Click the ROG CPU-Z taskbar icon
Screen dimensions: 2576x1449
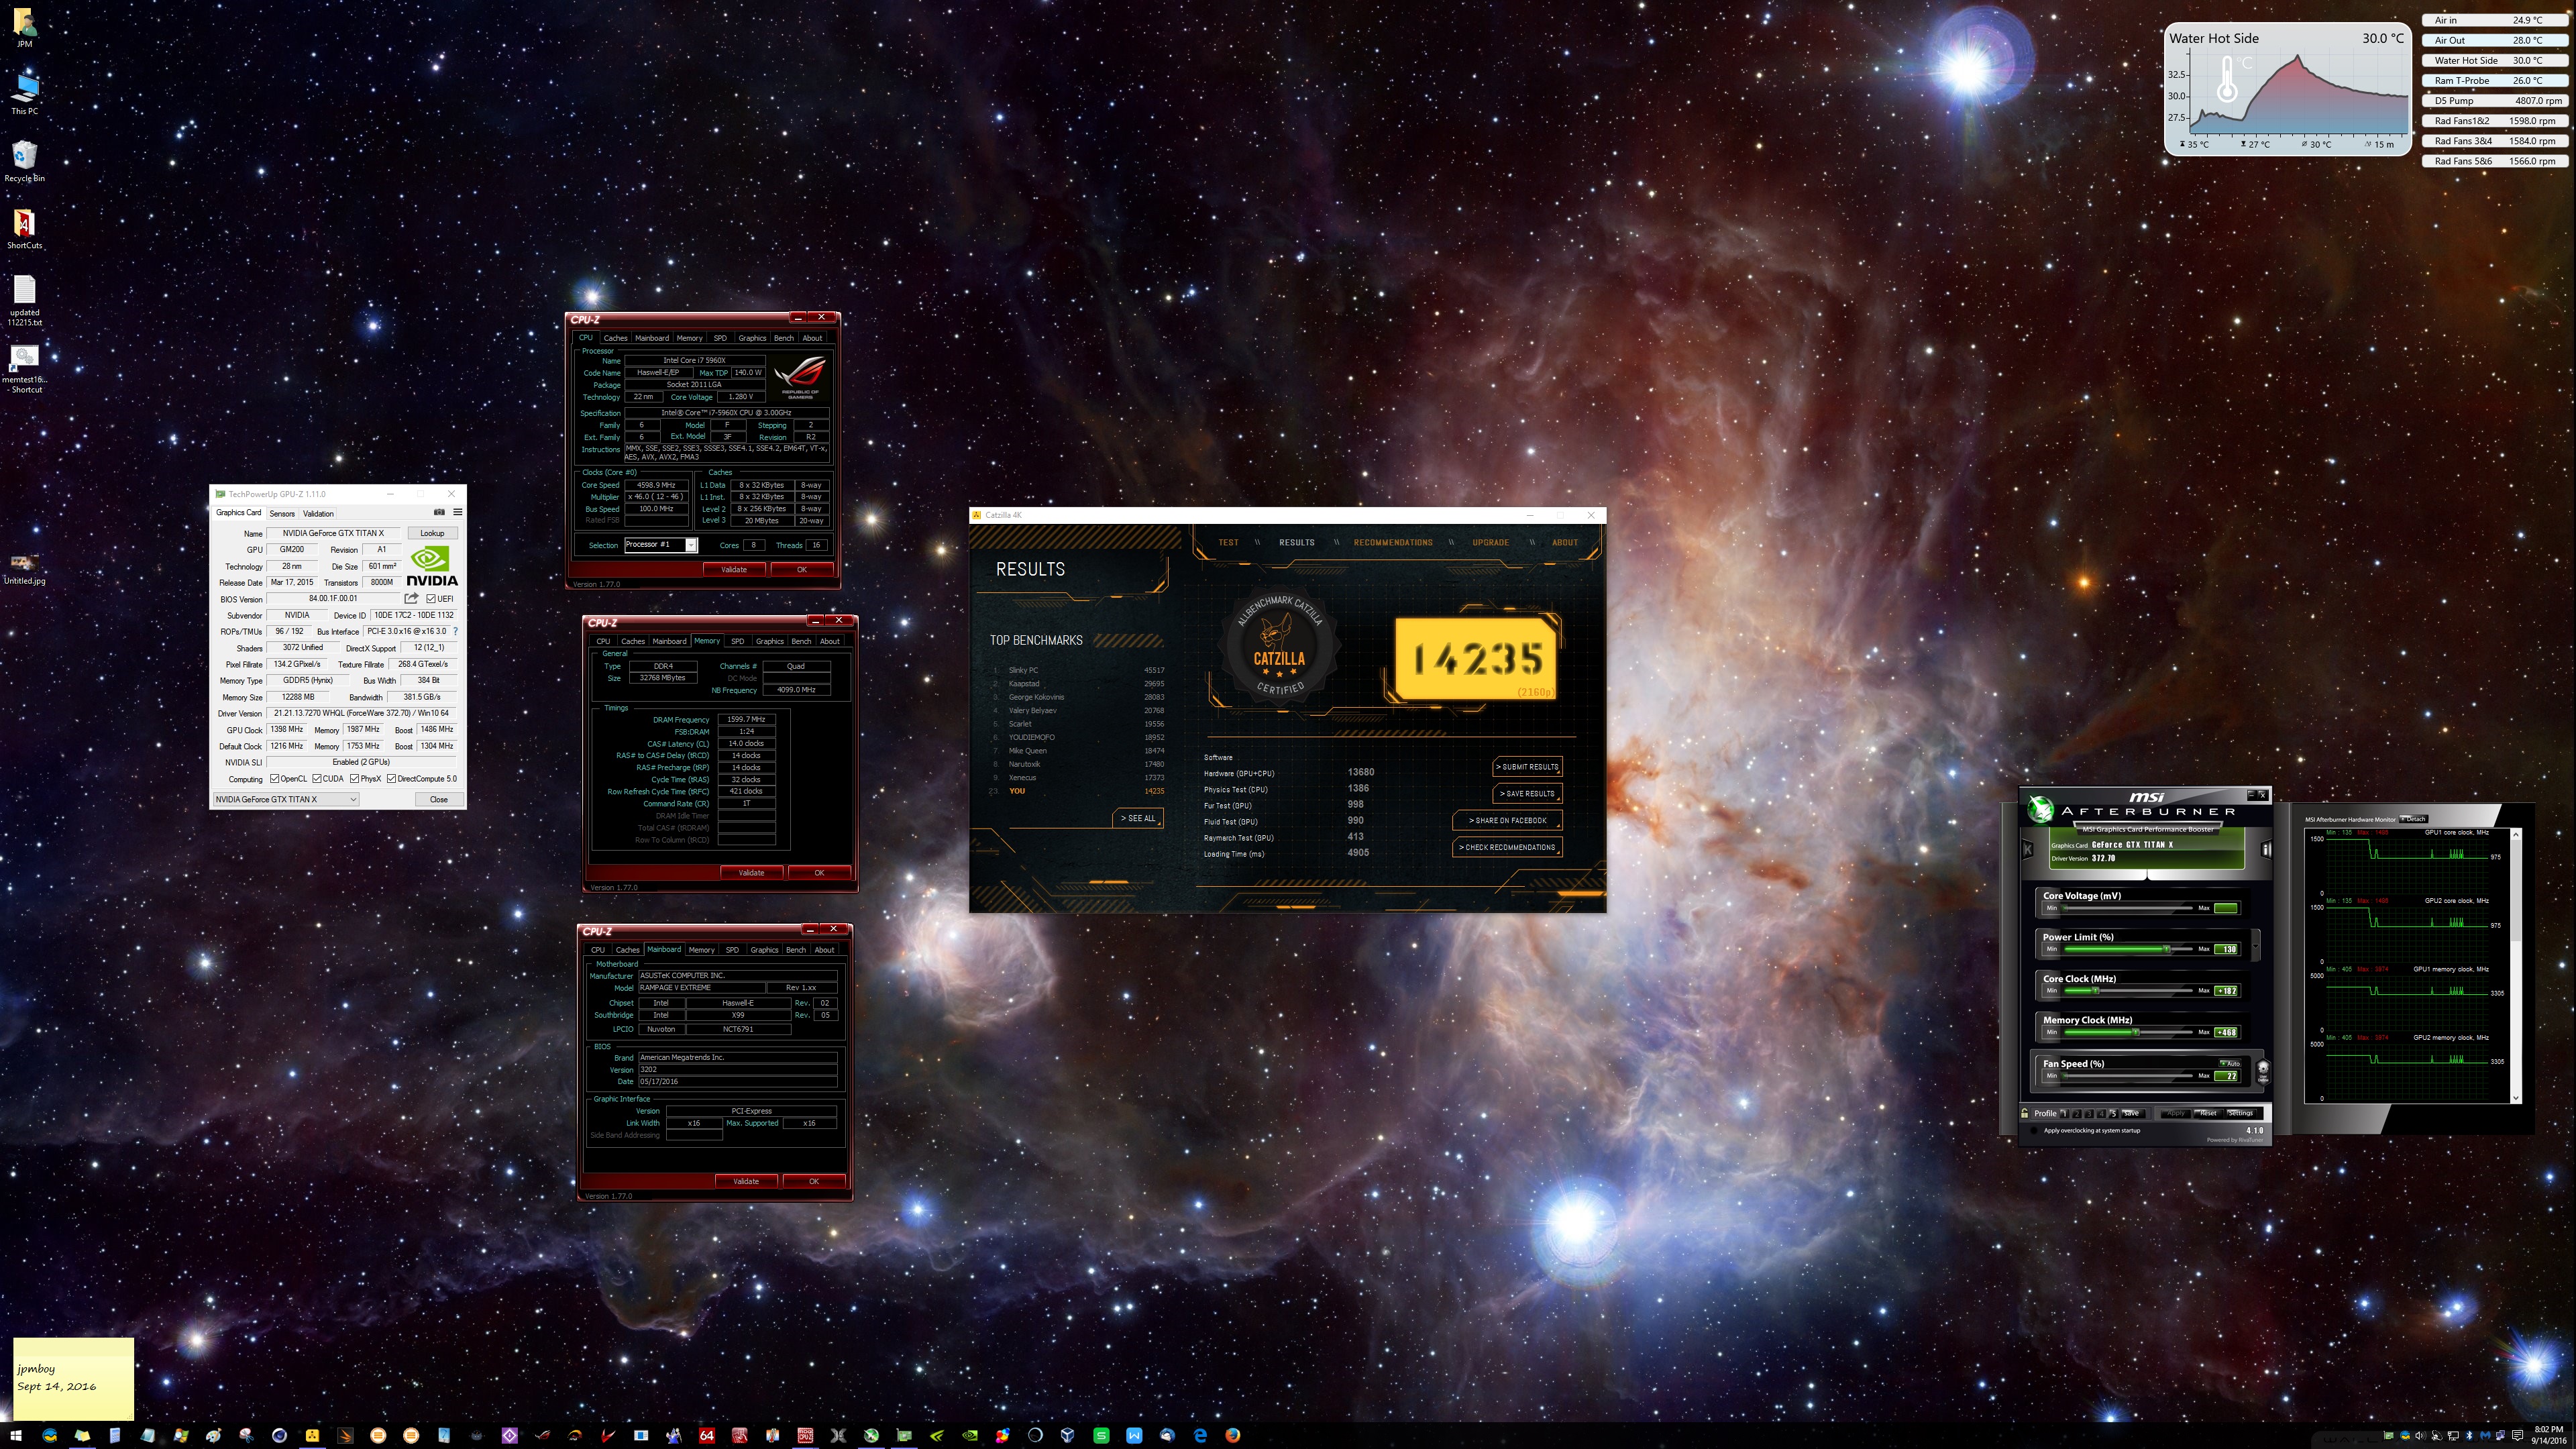pos(805,1435)
